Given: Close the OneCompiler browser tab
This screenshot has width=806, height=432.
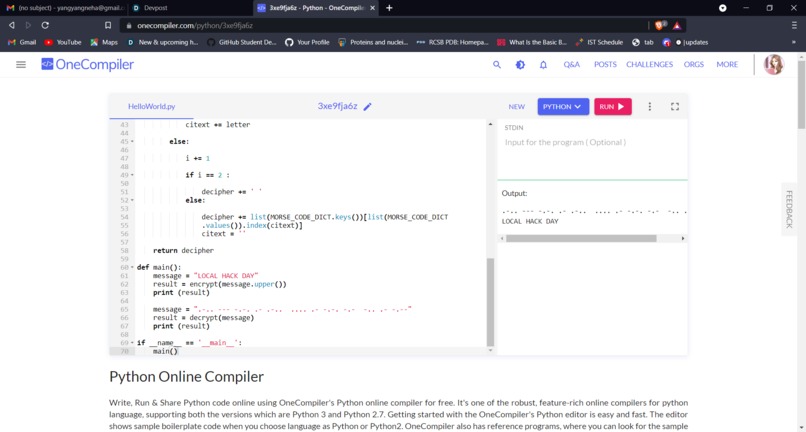Looking at the screenshot, I should coord(372,8).
